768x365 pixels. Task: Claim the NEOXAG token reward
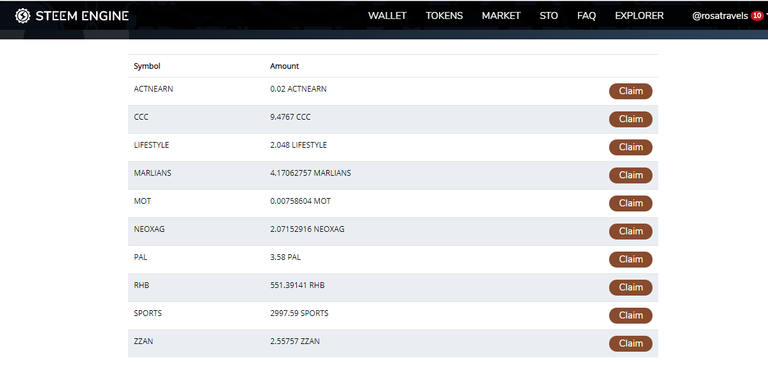(630, 231)
